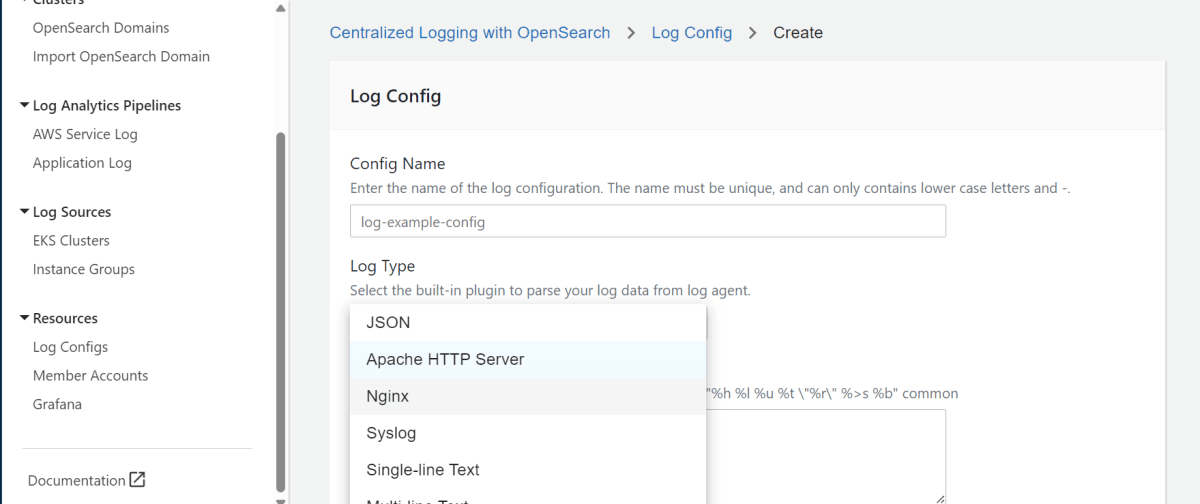Screen dimensions: 1200x504
Task: Collapse the Resources section in sidebar
Action: (x=25, y=318)
